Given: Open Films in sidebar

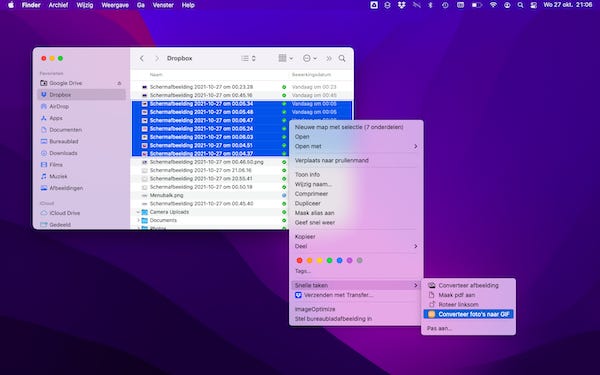Looking at the screenshot, I should pos(56,165).
